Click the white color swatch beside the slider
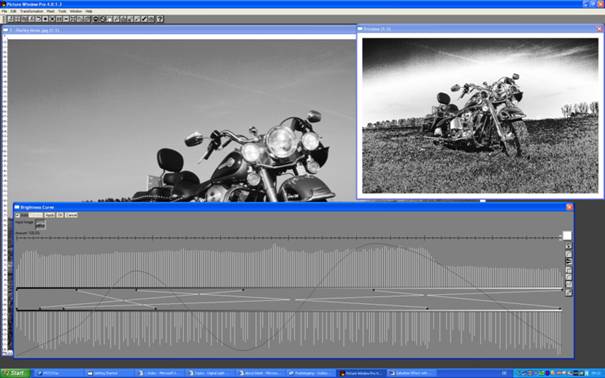The width and height of the screenshot is (605, 378). coord(567,236)
